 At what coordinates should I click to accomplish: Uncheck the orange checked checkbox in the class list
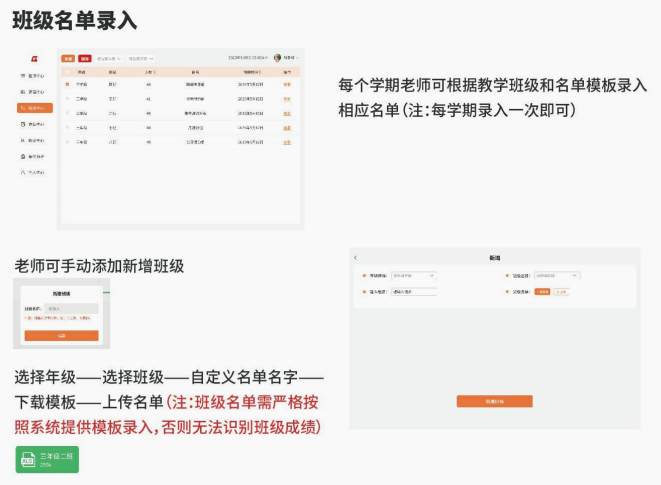tap(67, 84)
